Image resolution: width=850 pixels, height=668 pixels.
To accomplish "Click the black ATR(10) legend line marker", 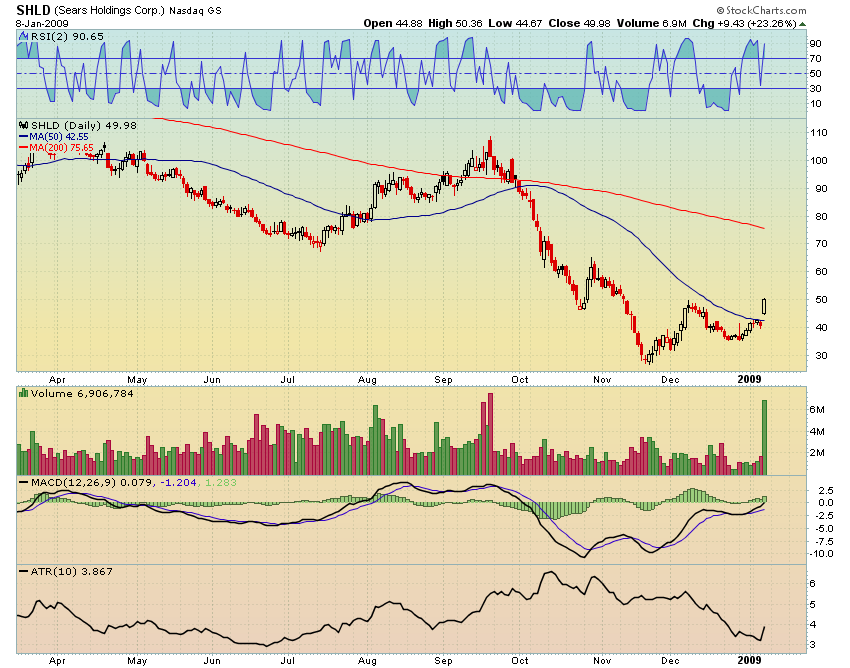I will 23,571.
